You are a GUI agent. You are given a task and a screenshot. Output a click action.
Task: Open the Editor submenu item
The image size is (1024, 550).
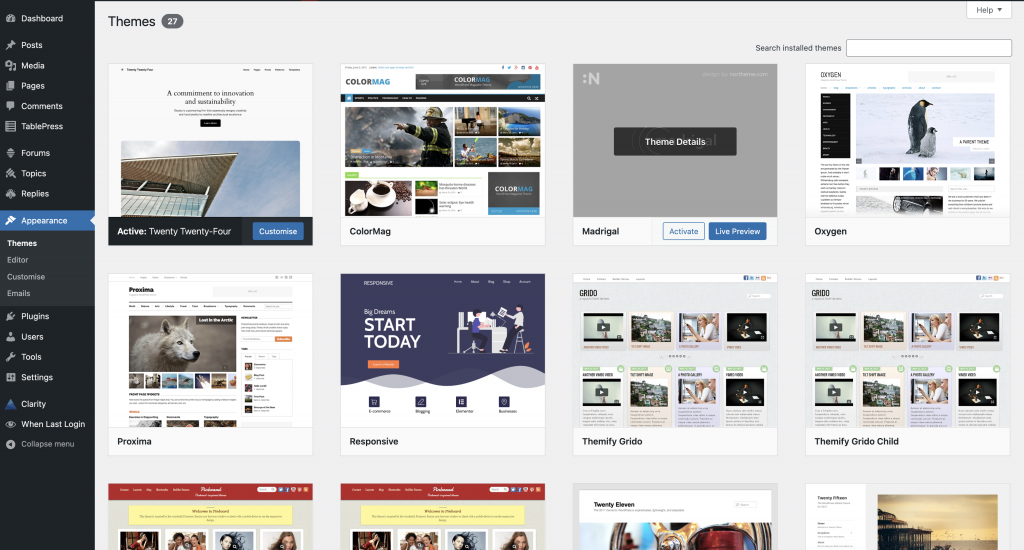(18, 260)
